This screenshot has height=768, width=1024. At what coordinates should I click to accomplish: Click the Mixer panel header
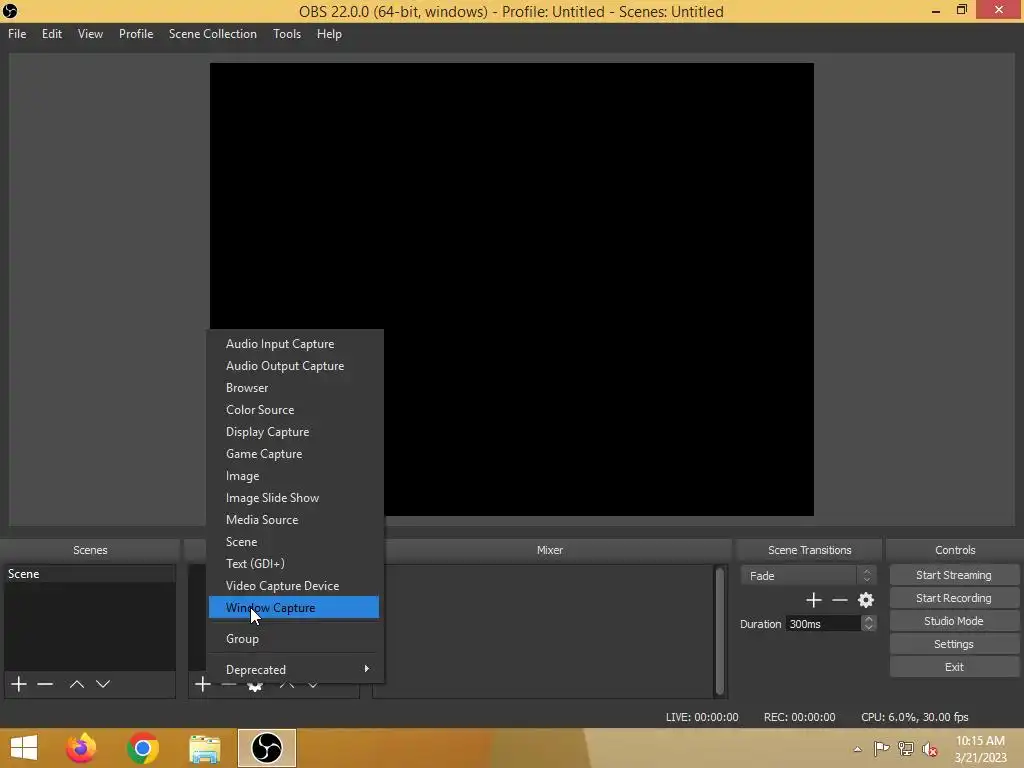(x=550, y=550)
